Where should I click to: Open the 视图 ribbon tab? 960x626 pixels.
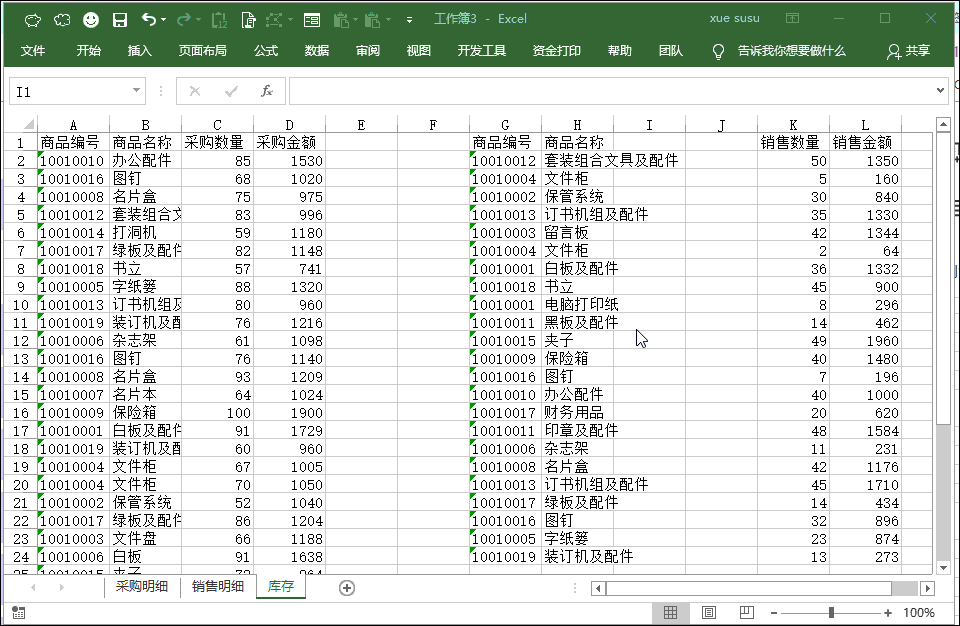(418, 51)
